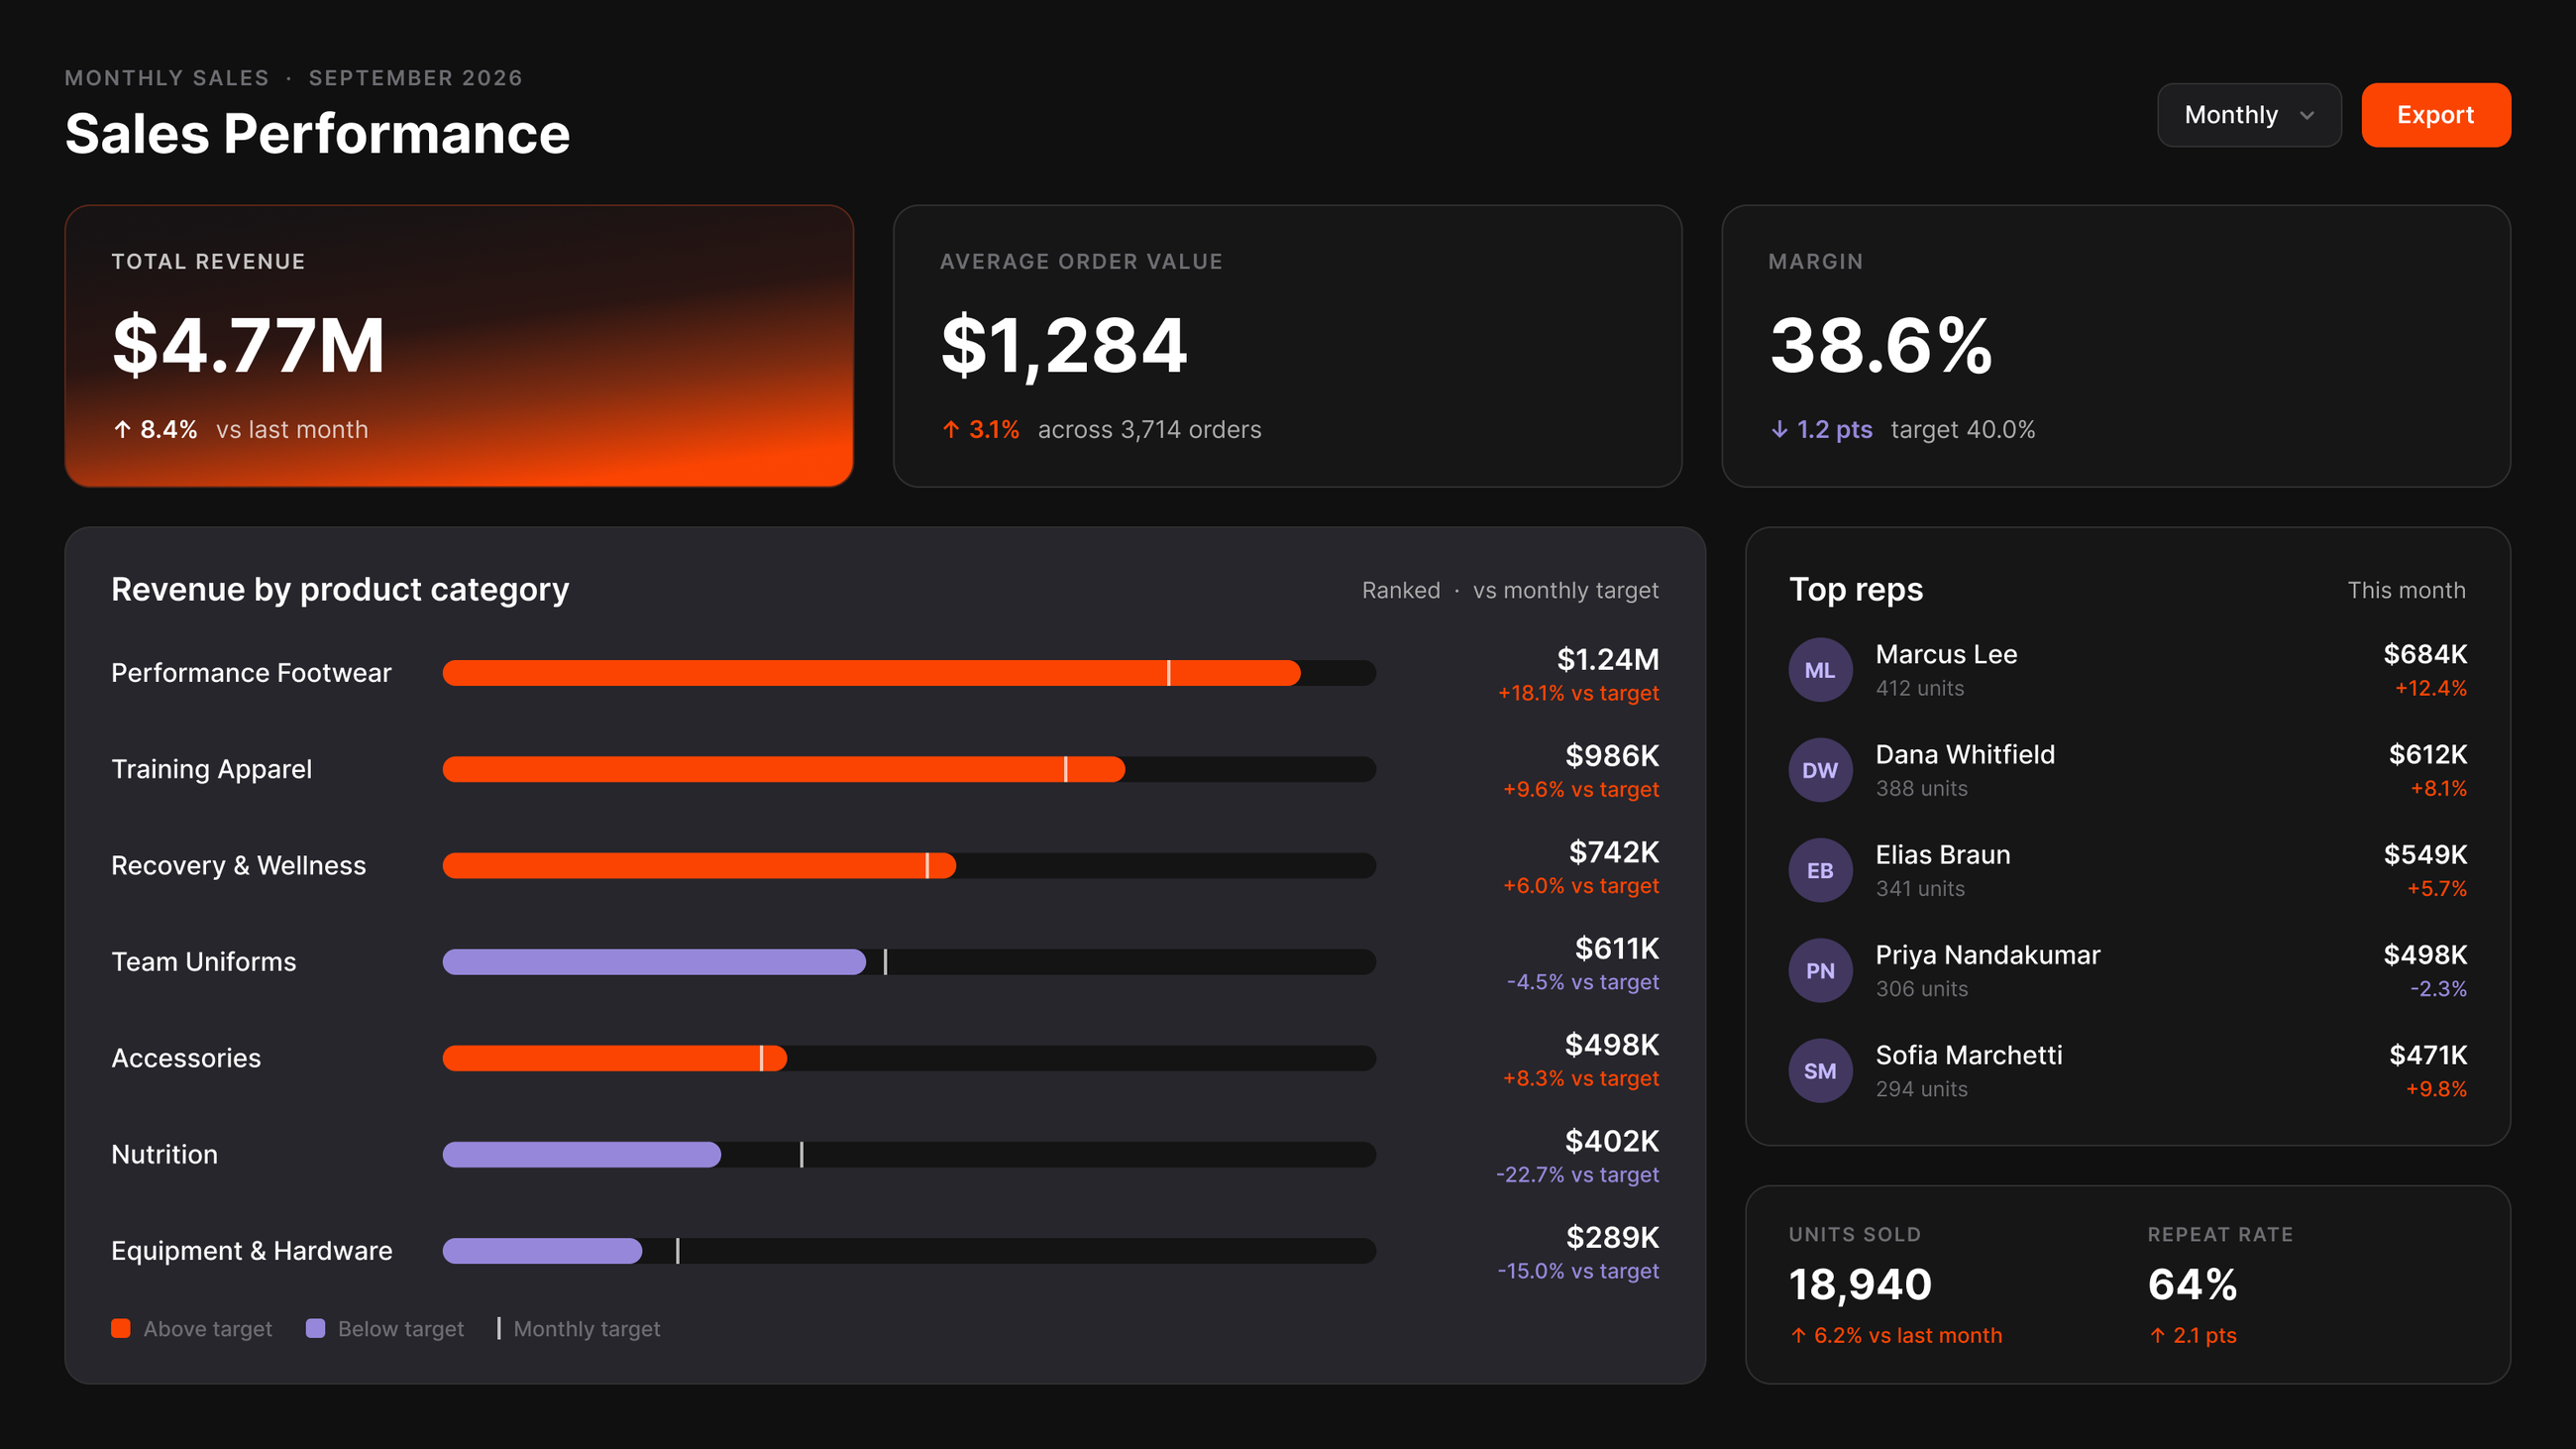Screen dimensions: 2576x1449
Task: Click the DW avatar for Dana Whitfield
Action: pos(1820,770)
